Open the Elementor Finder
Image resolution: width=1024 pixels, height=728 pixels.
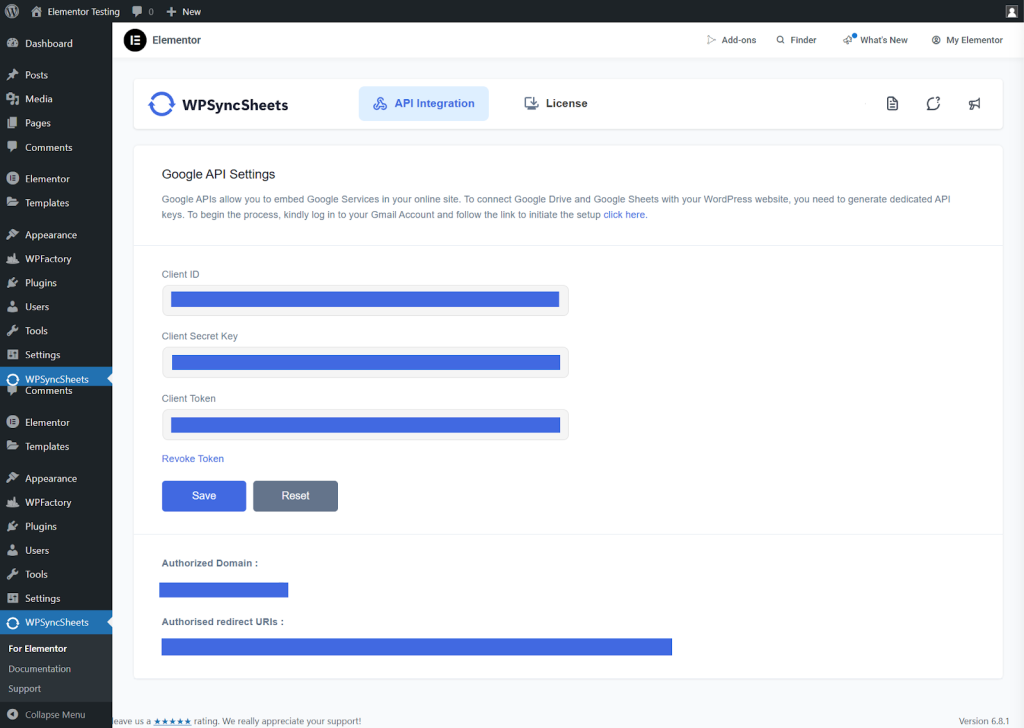pos(796,40)
